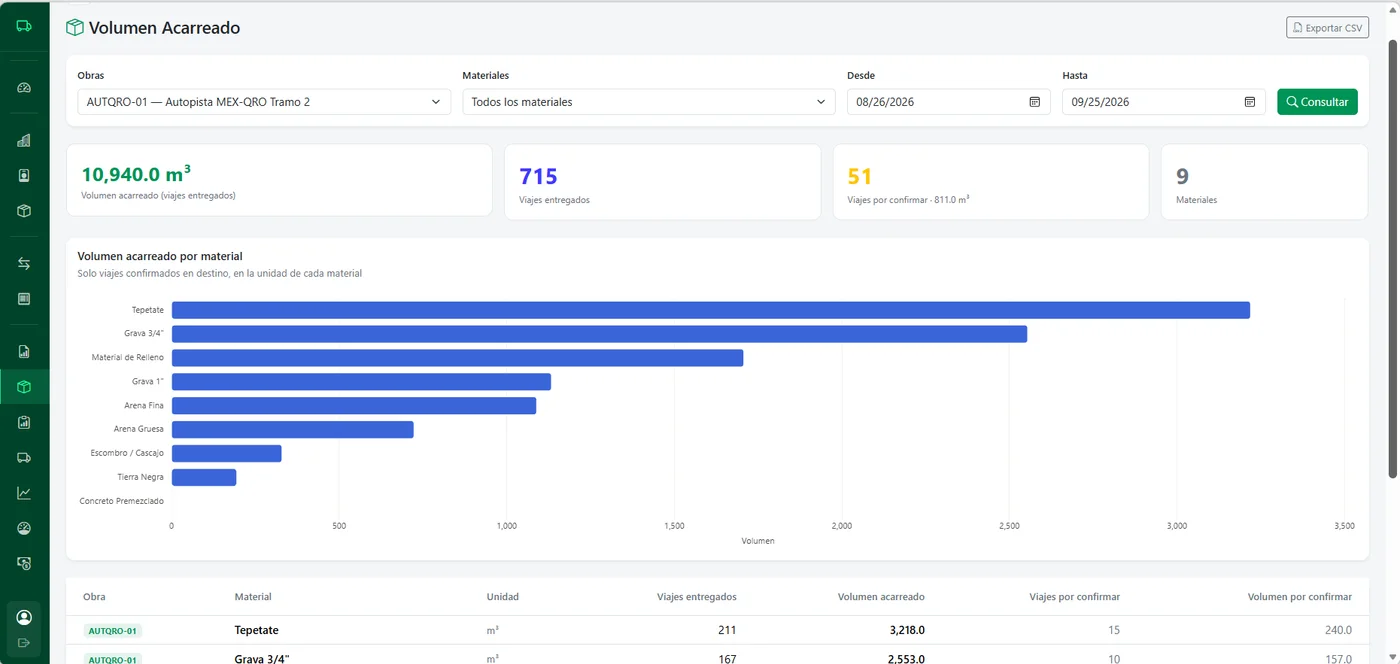Click the 'Viajes entregados' column header
Image resolution: width=1400 pixels, height=664 pixels.
(x=696, y=597)
